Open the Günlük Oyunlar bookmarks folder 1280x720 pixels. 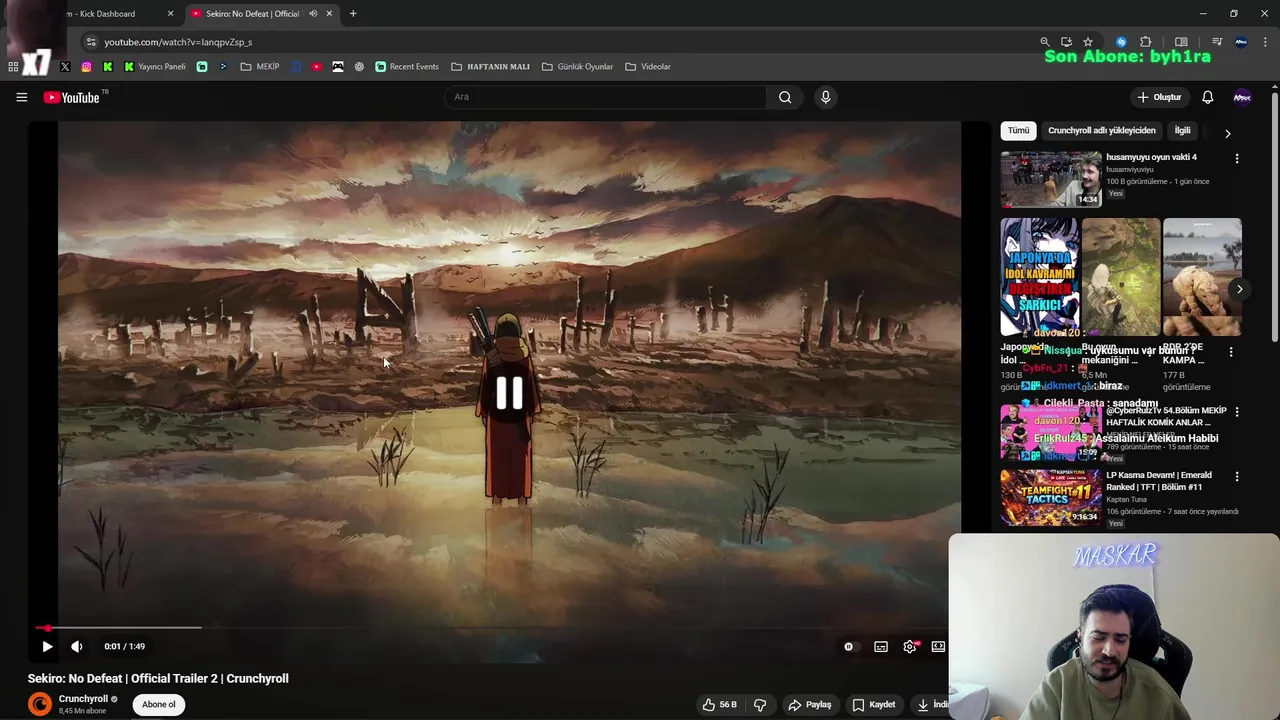click(577, 67)
